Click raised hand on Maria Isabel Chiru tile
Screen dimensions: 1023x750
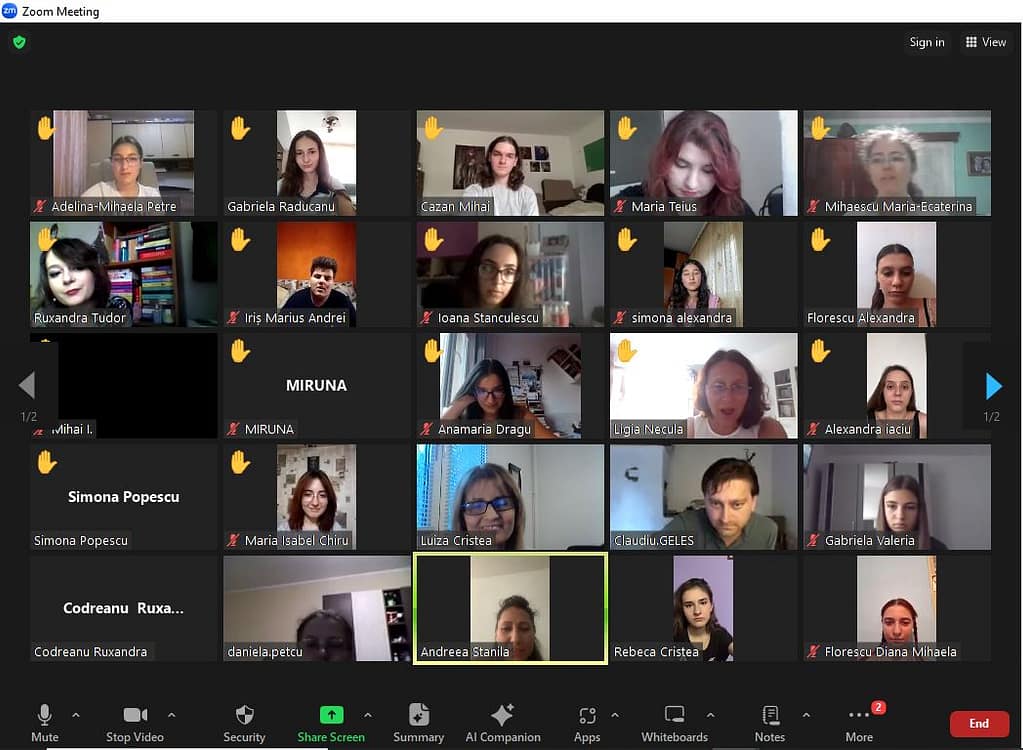(240, 462)
